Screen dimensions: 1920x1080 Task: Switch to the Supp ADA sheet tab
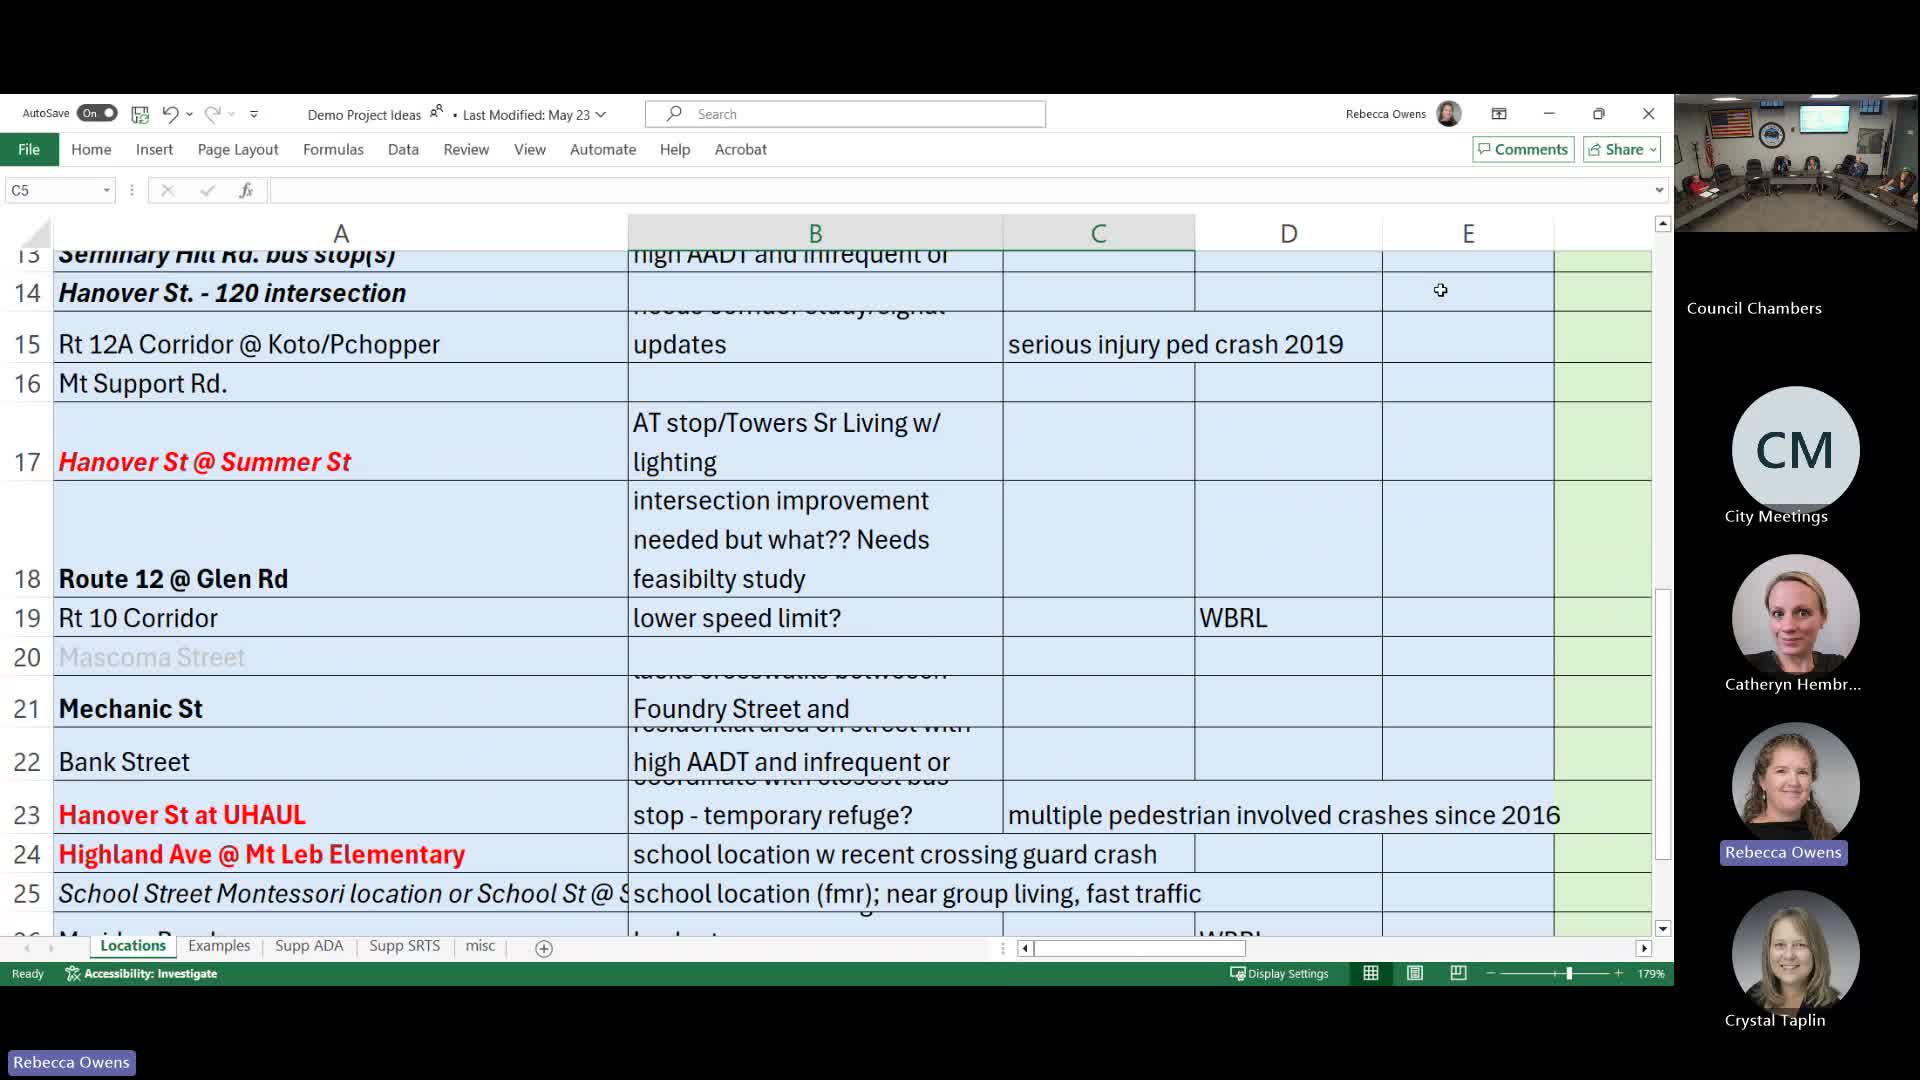[x=309, y=946]
